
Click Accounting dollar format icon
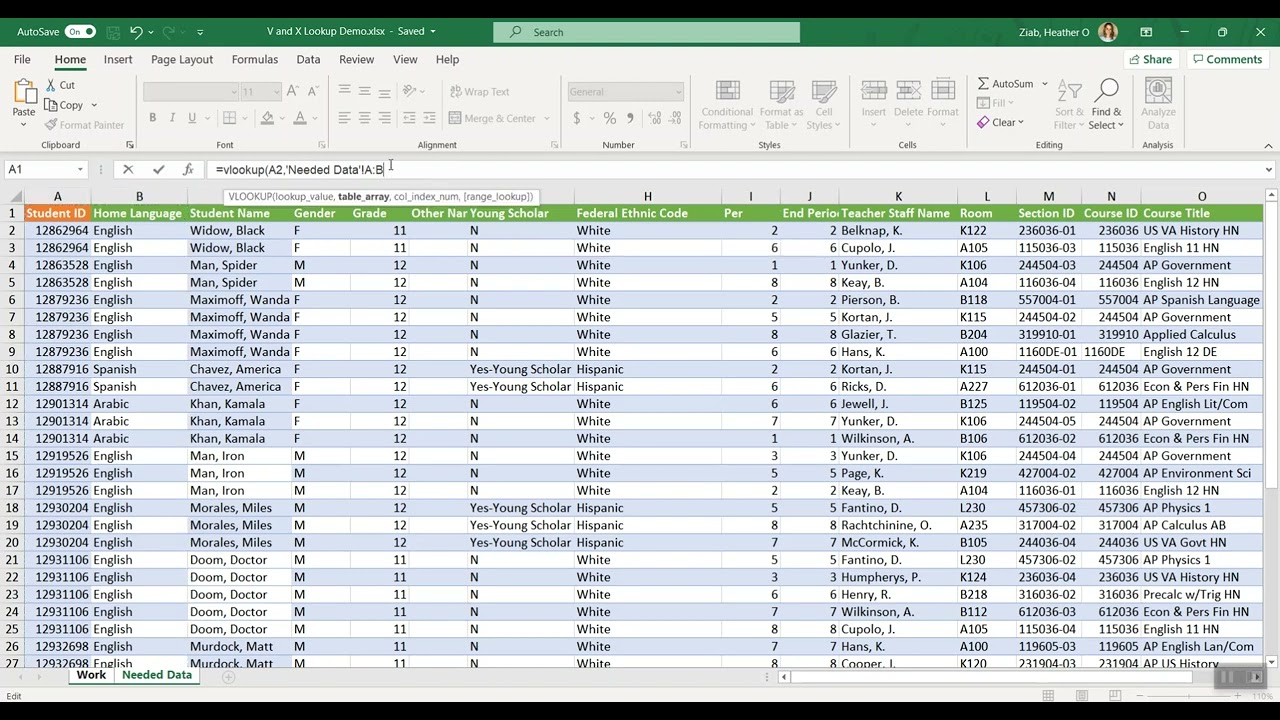click(577, 118)
